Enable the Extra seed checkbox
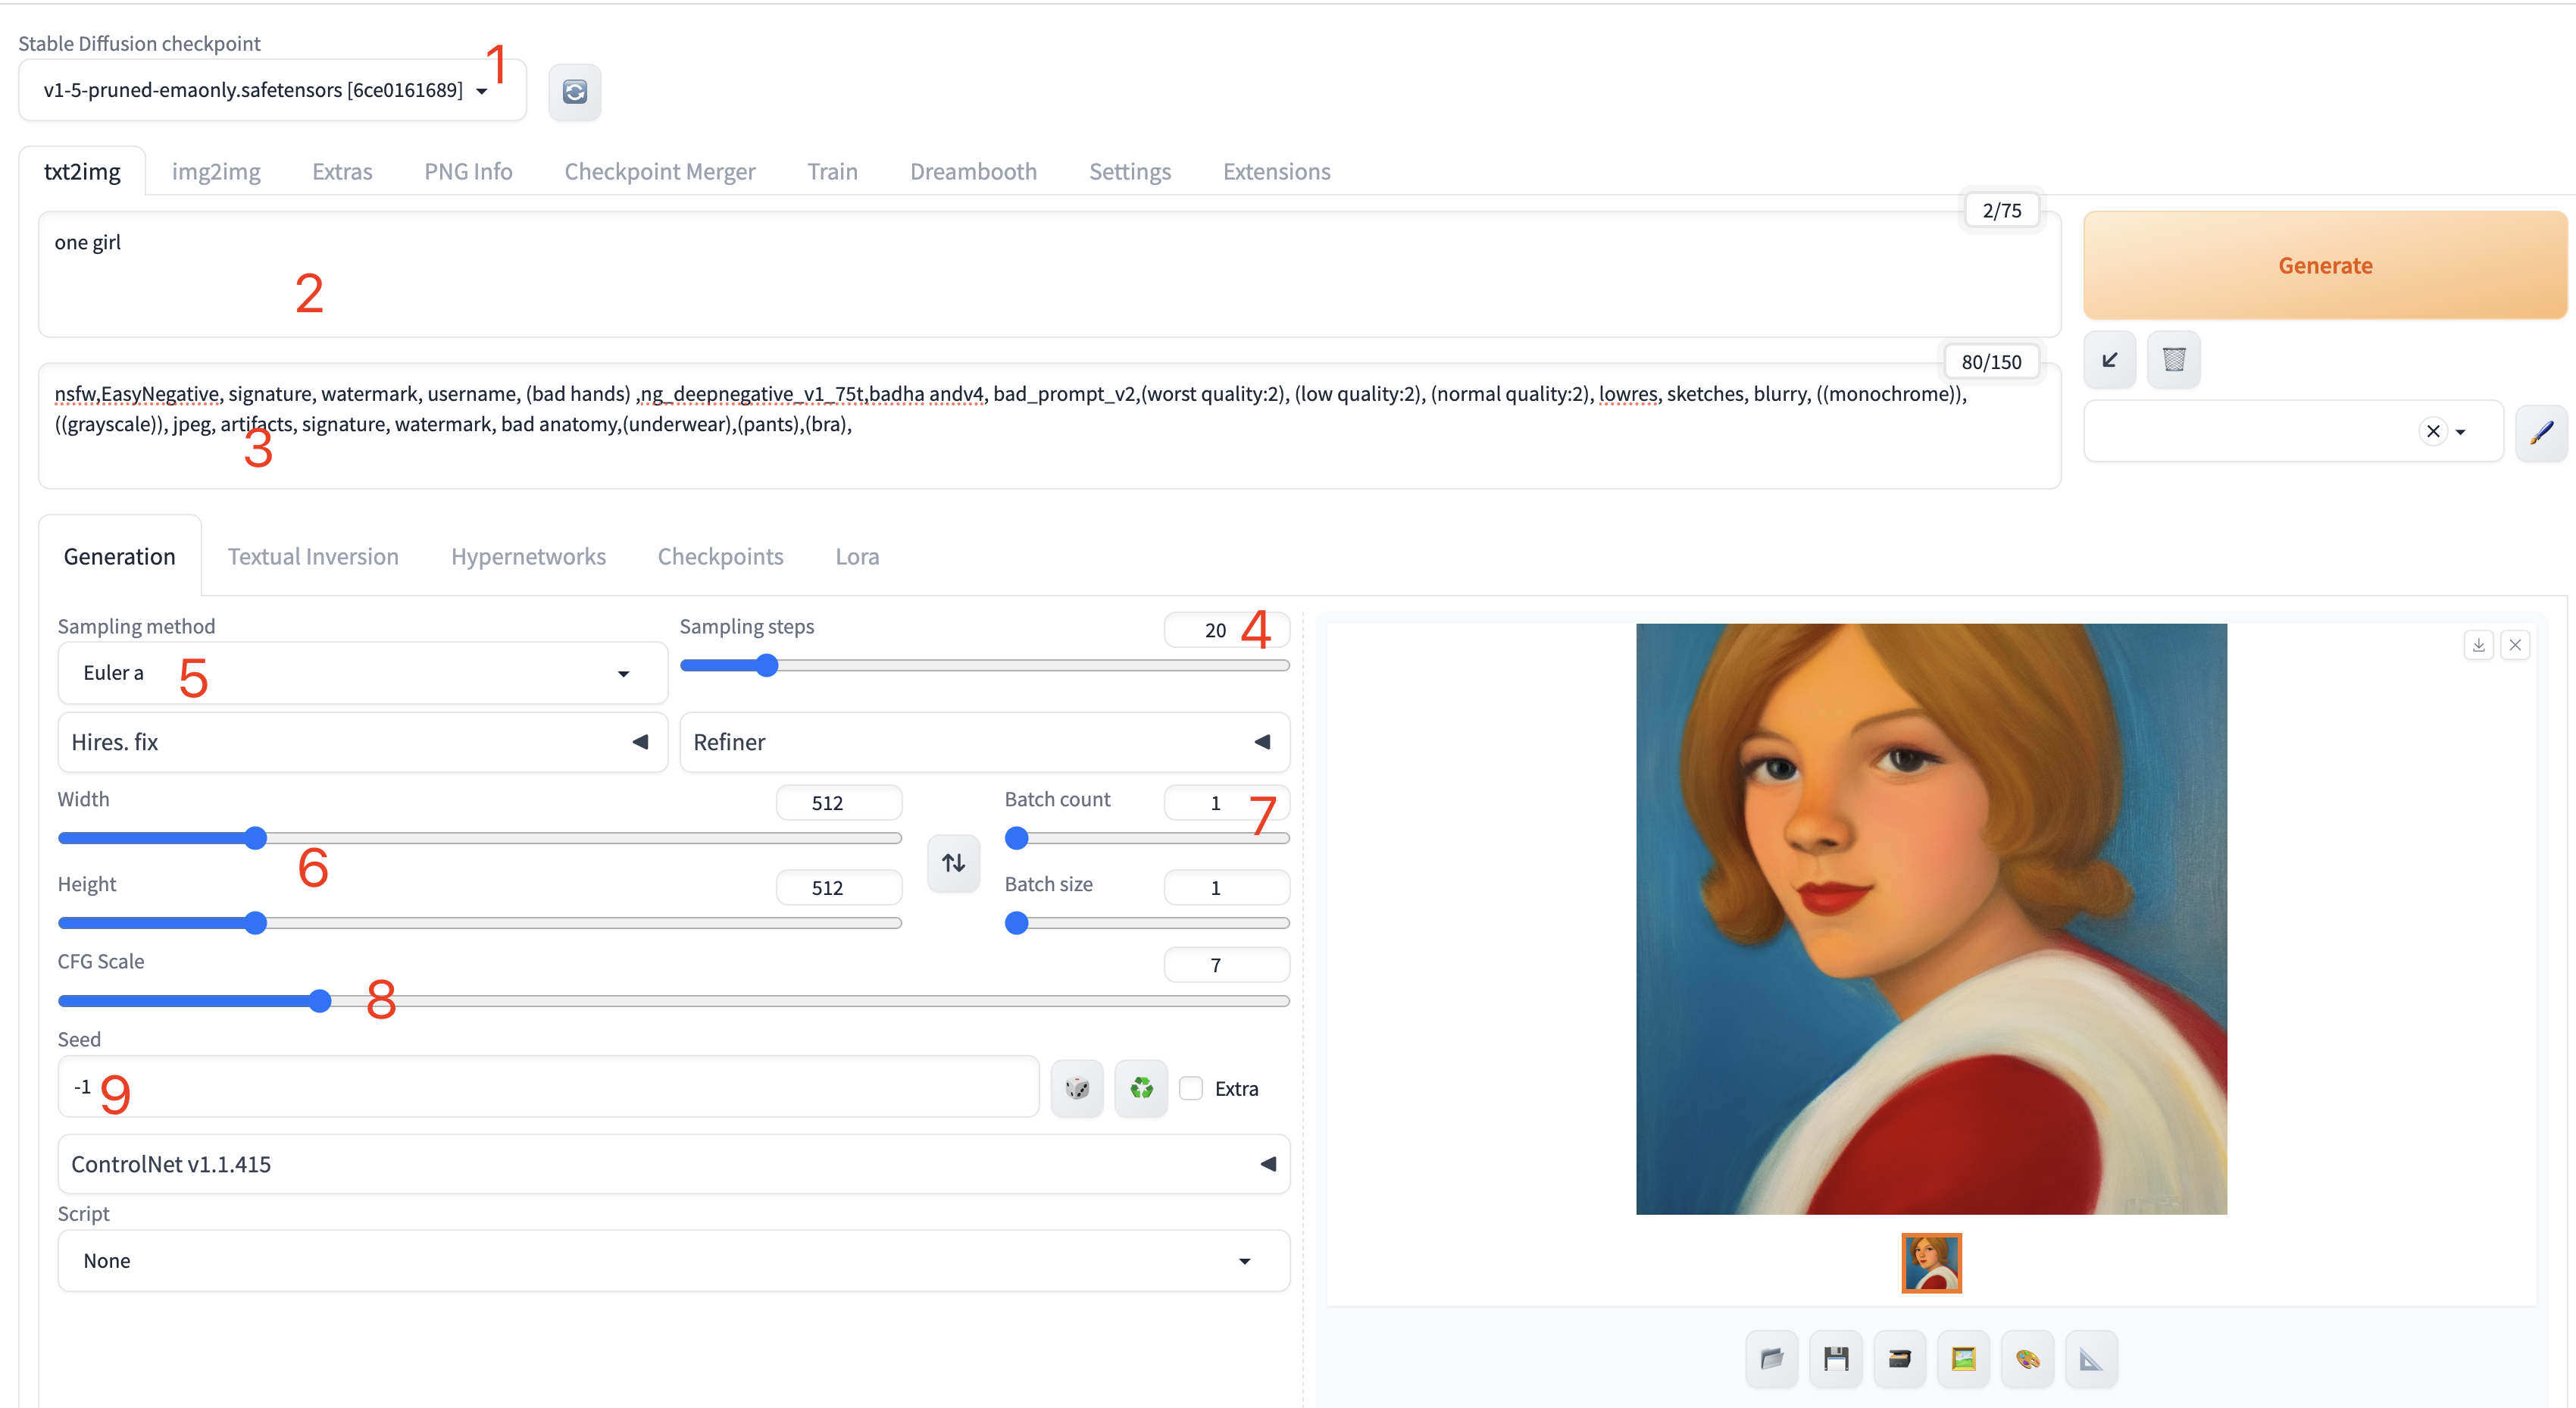 pos(1190,1088)
